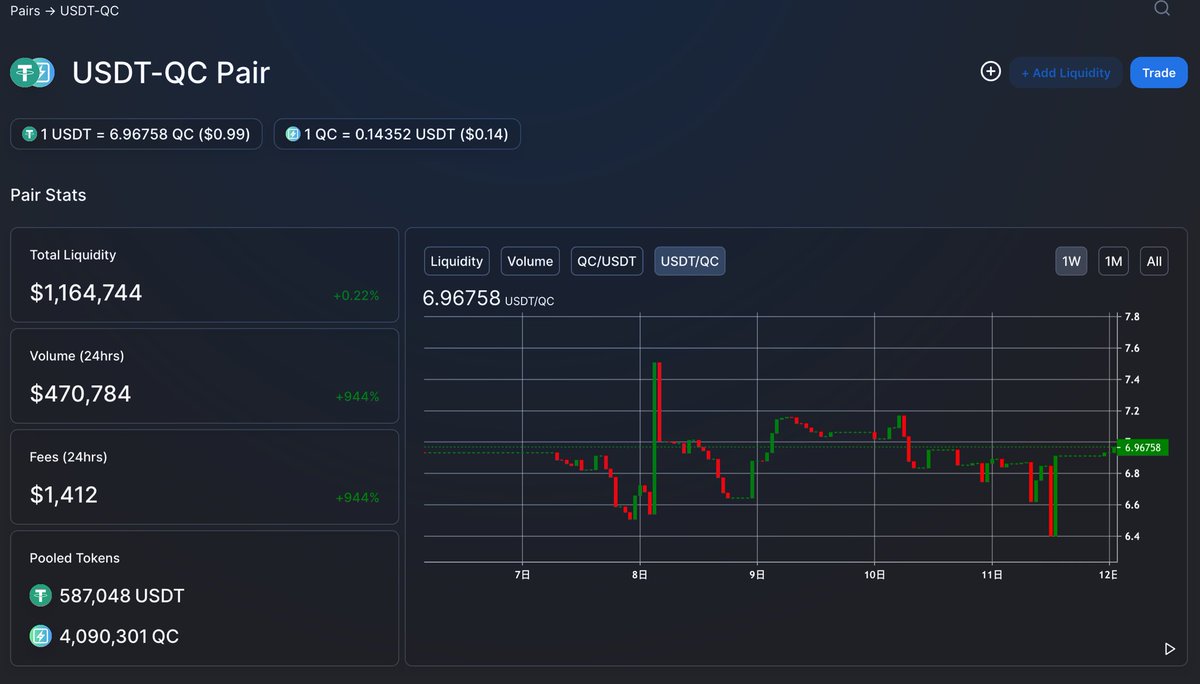Click the USDT icon in price chip
Image resolution: width=1200 pixels, height=684 pixels.
pyautogui.click(x=29, y=134)
